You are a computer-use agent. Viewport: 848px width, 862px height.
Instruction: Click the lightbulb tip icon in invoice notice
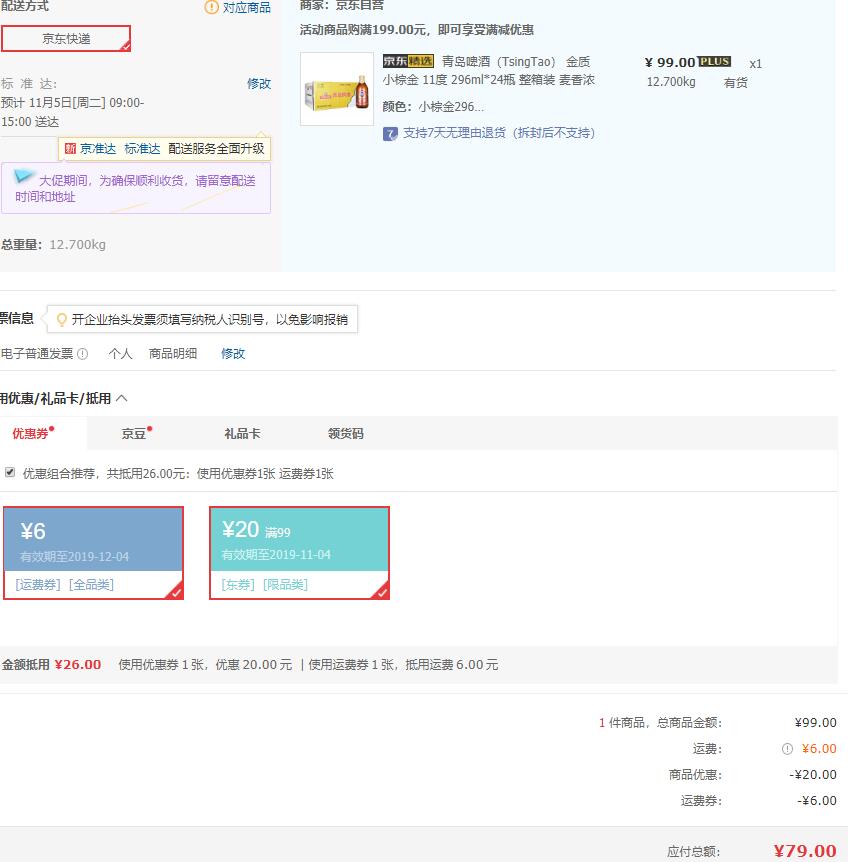coord(62,319)
